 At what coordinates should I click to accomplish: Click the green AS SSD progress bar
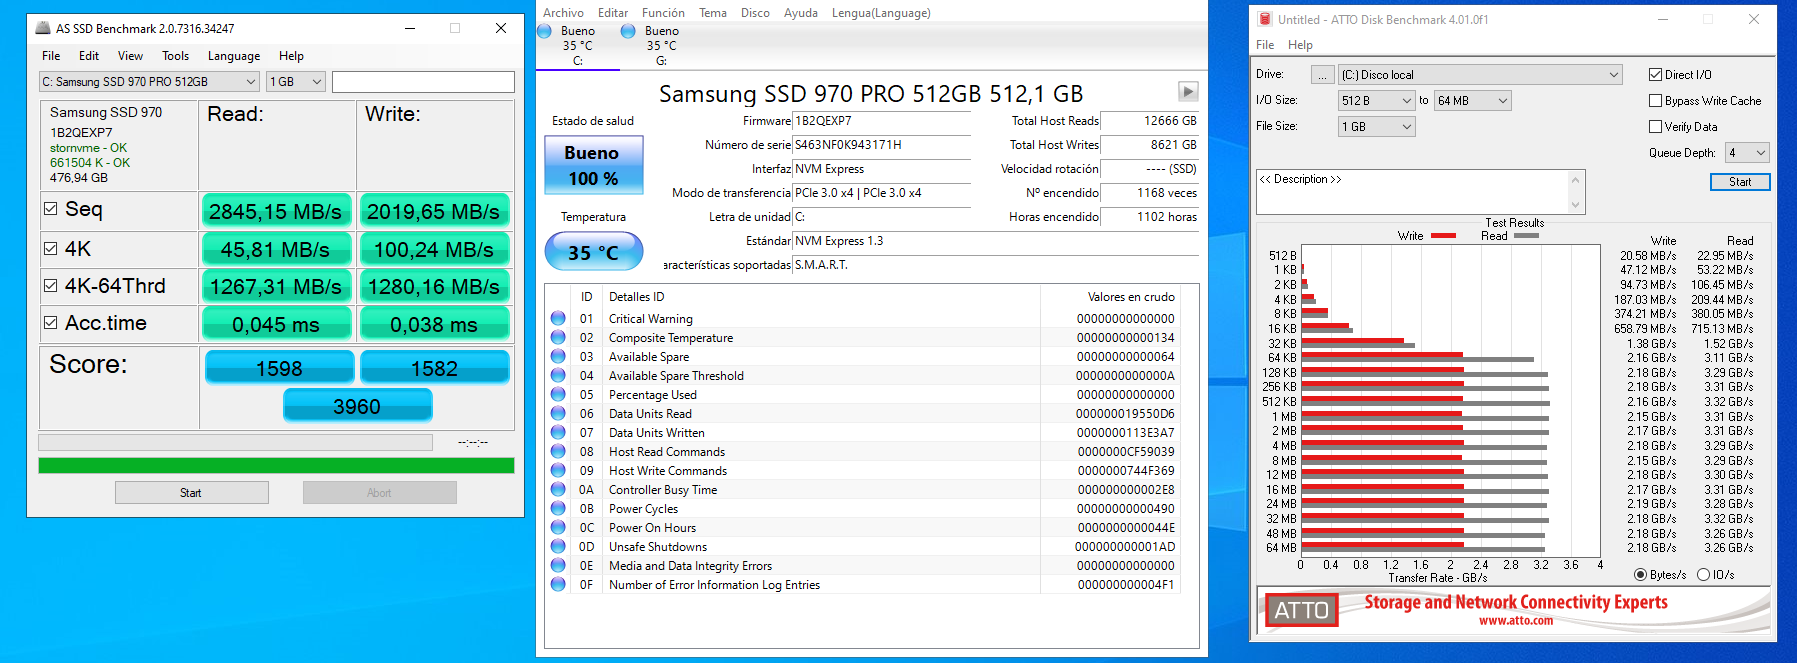click(x=276, y=465)
